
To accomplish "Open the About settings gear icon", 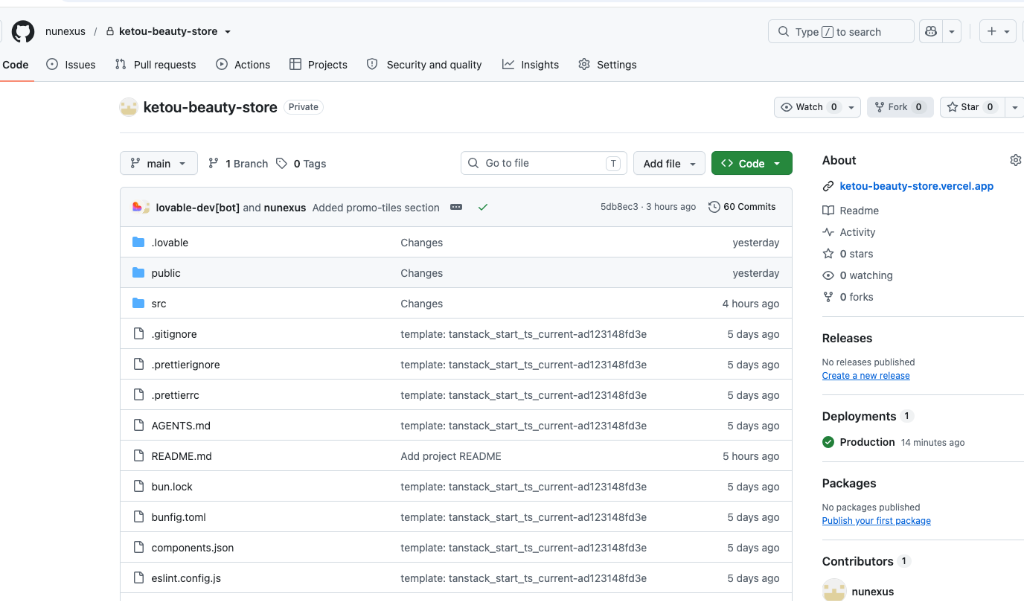I will pos(1015,160).
